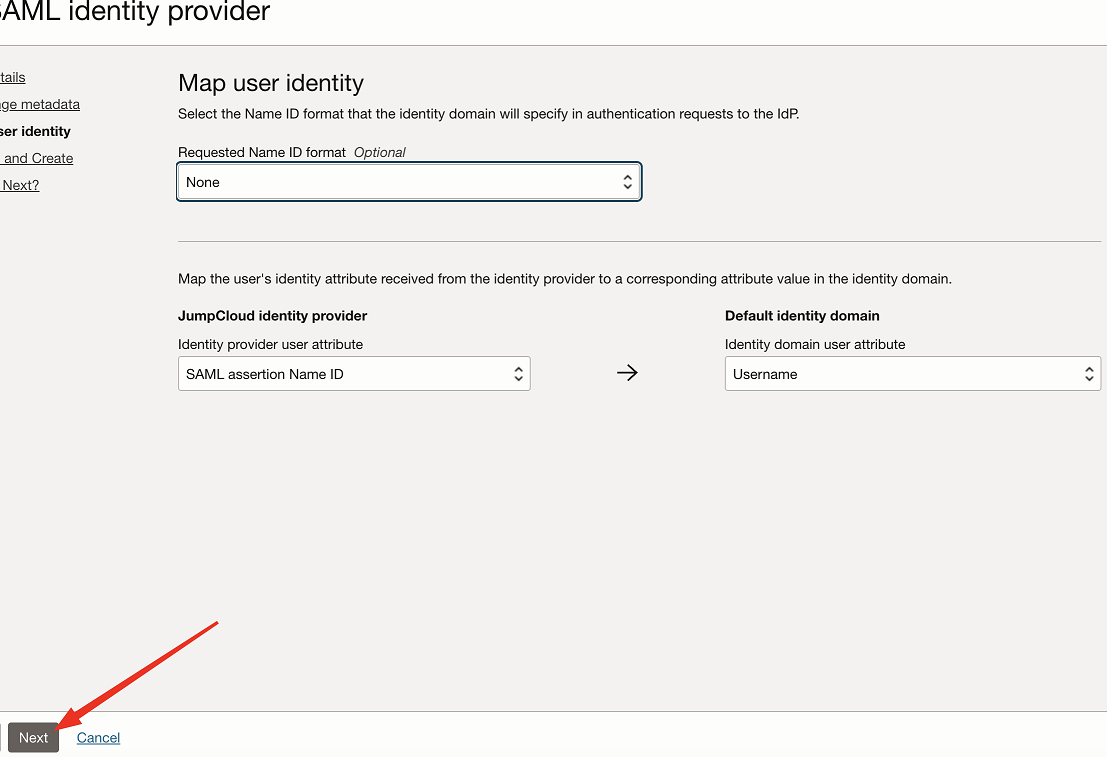Click the Cancel link
Image resolution: width=1107 pixels, height=757 pixels.
tap(98, 738)
